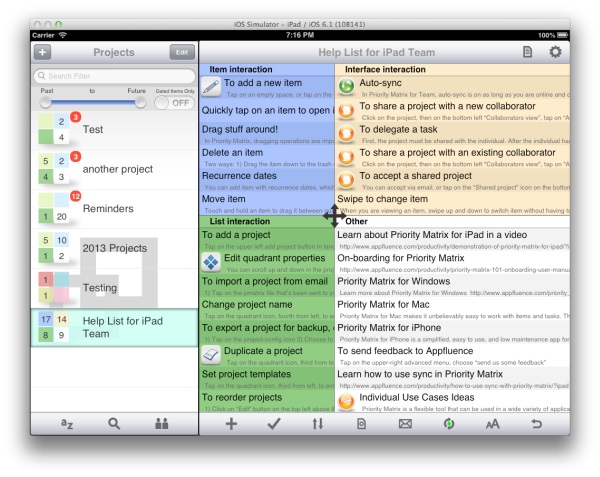Screen dimensions: 600x477
Task: Select Help List for iPad Team project
Action: coord(114,328)
